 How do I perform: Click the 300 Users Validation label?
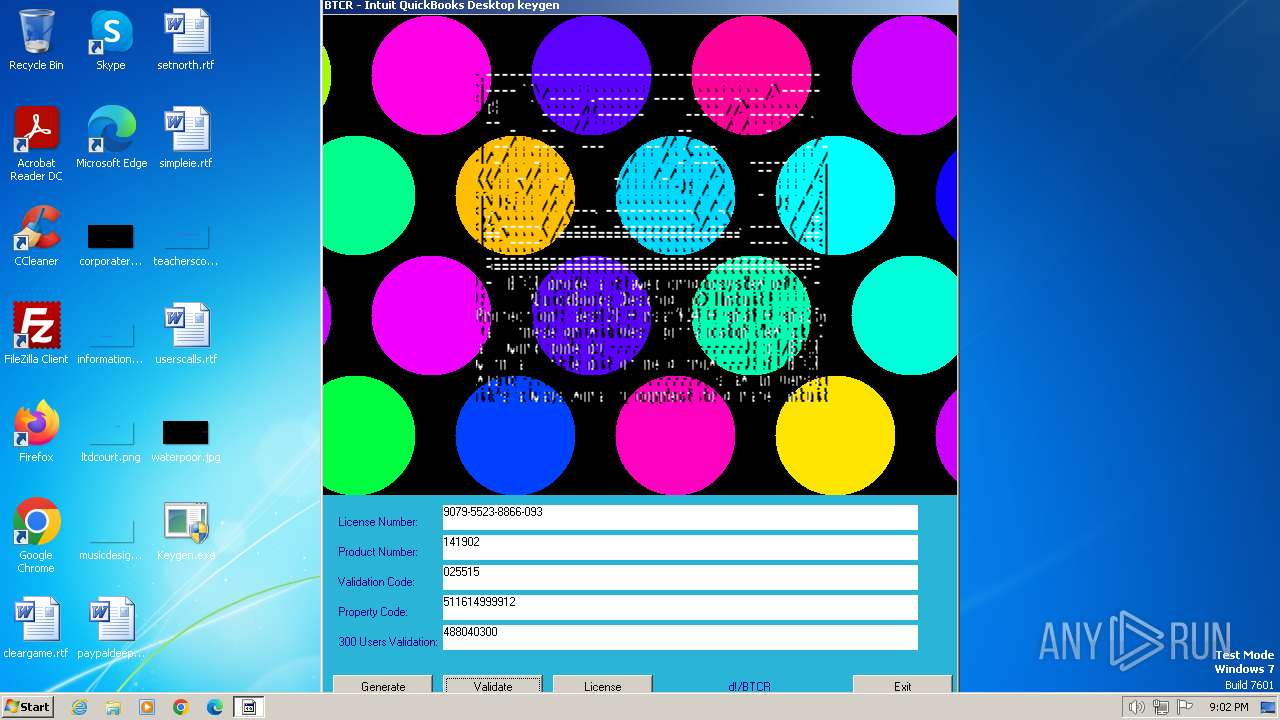tap(388, 642)
